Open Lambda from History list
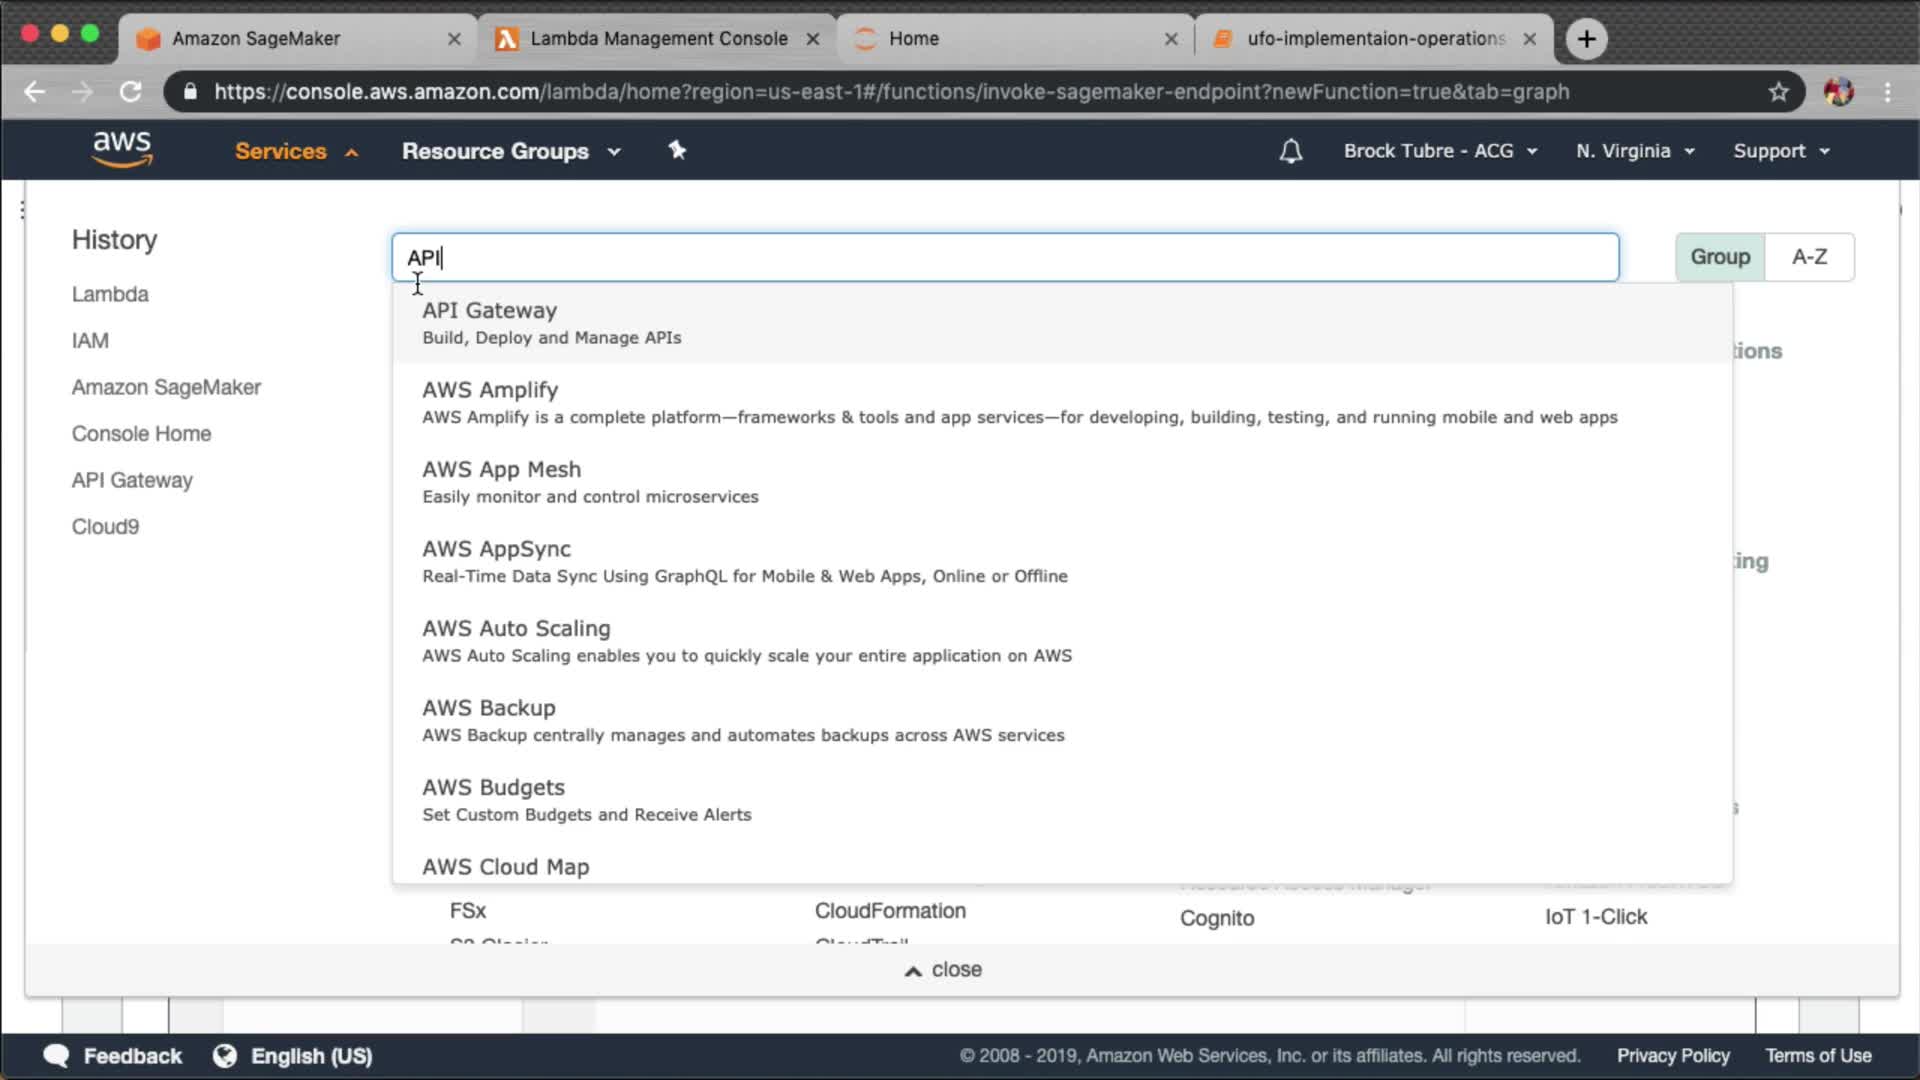This screenshot has height=1080, width=1920. pos(110,294)
